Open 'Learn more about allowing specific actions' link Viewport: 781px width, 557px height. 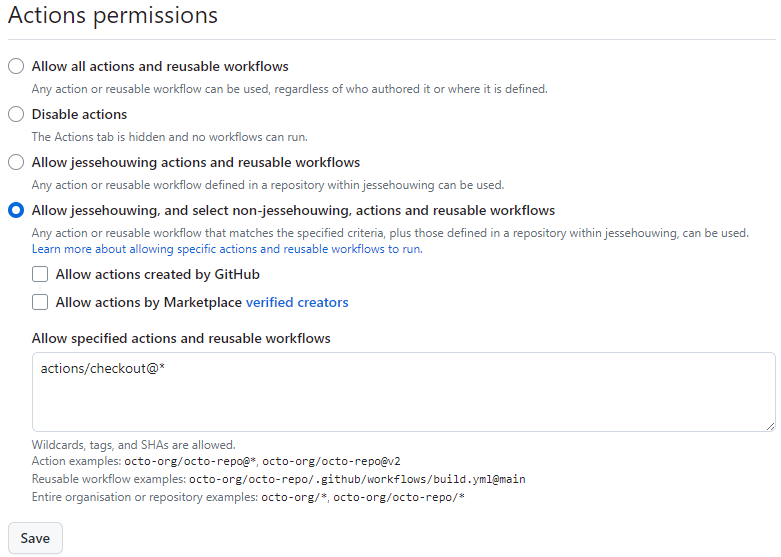coord(226,249)
